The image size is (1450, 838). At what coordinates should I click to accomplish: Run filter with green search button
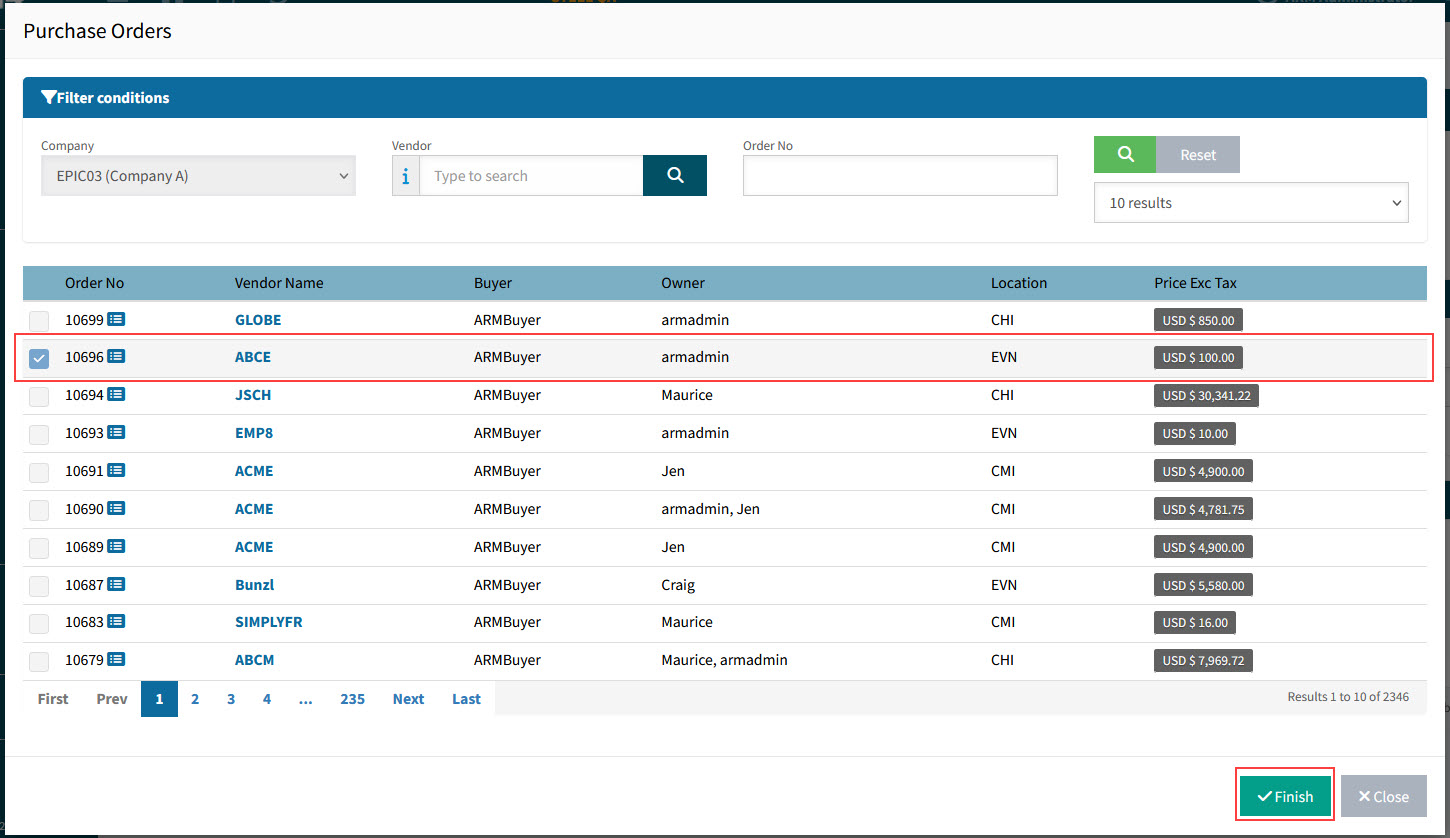pos(1125,155)
